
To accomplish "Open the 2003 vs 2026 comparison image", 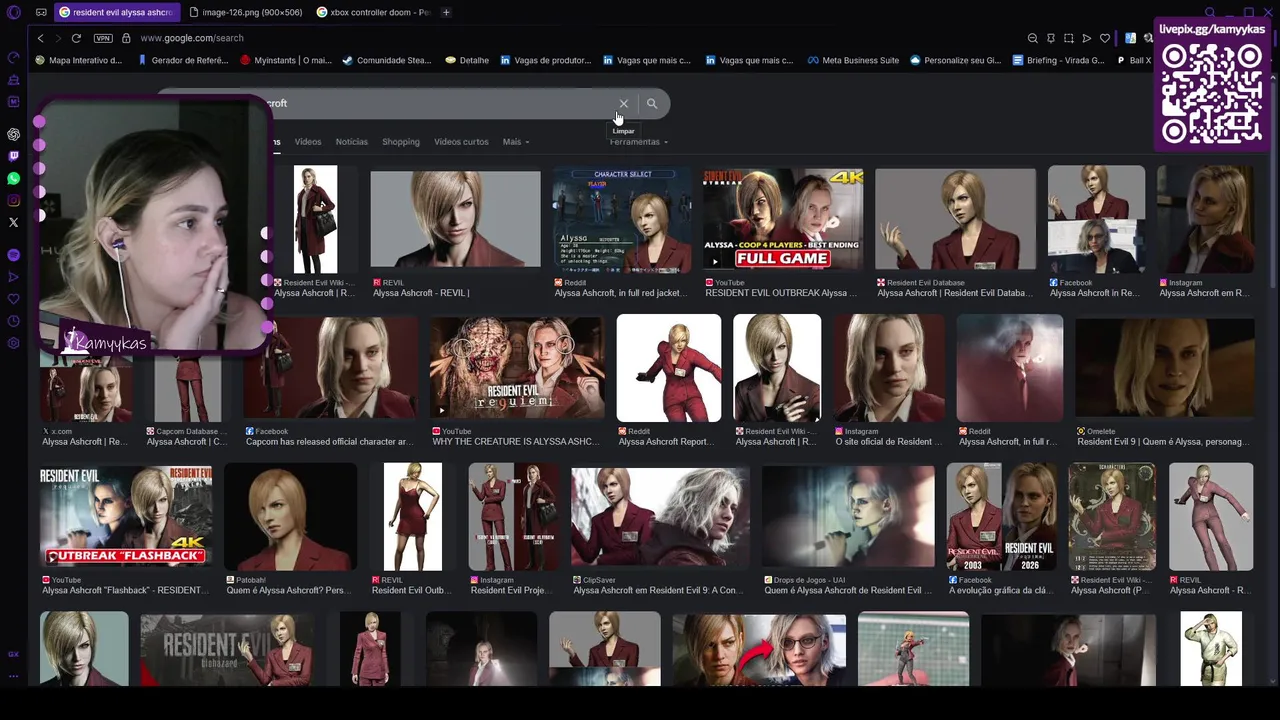I will click(1002, 516).
